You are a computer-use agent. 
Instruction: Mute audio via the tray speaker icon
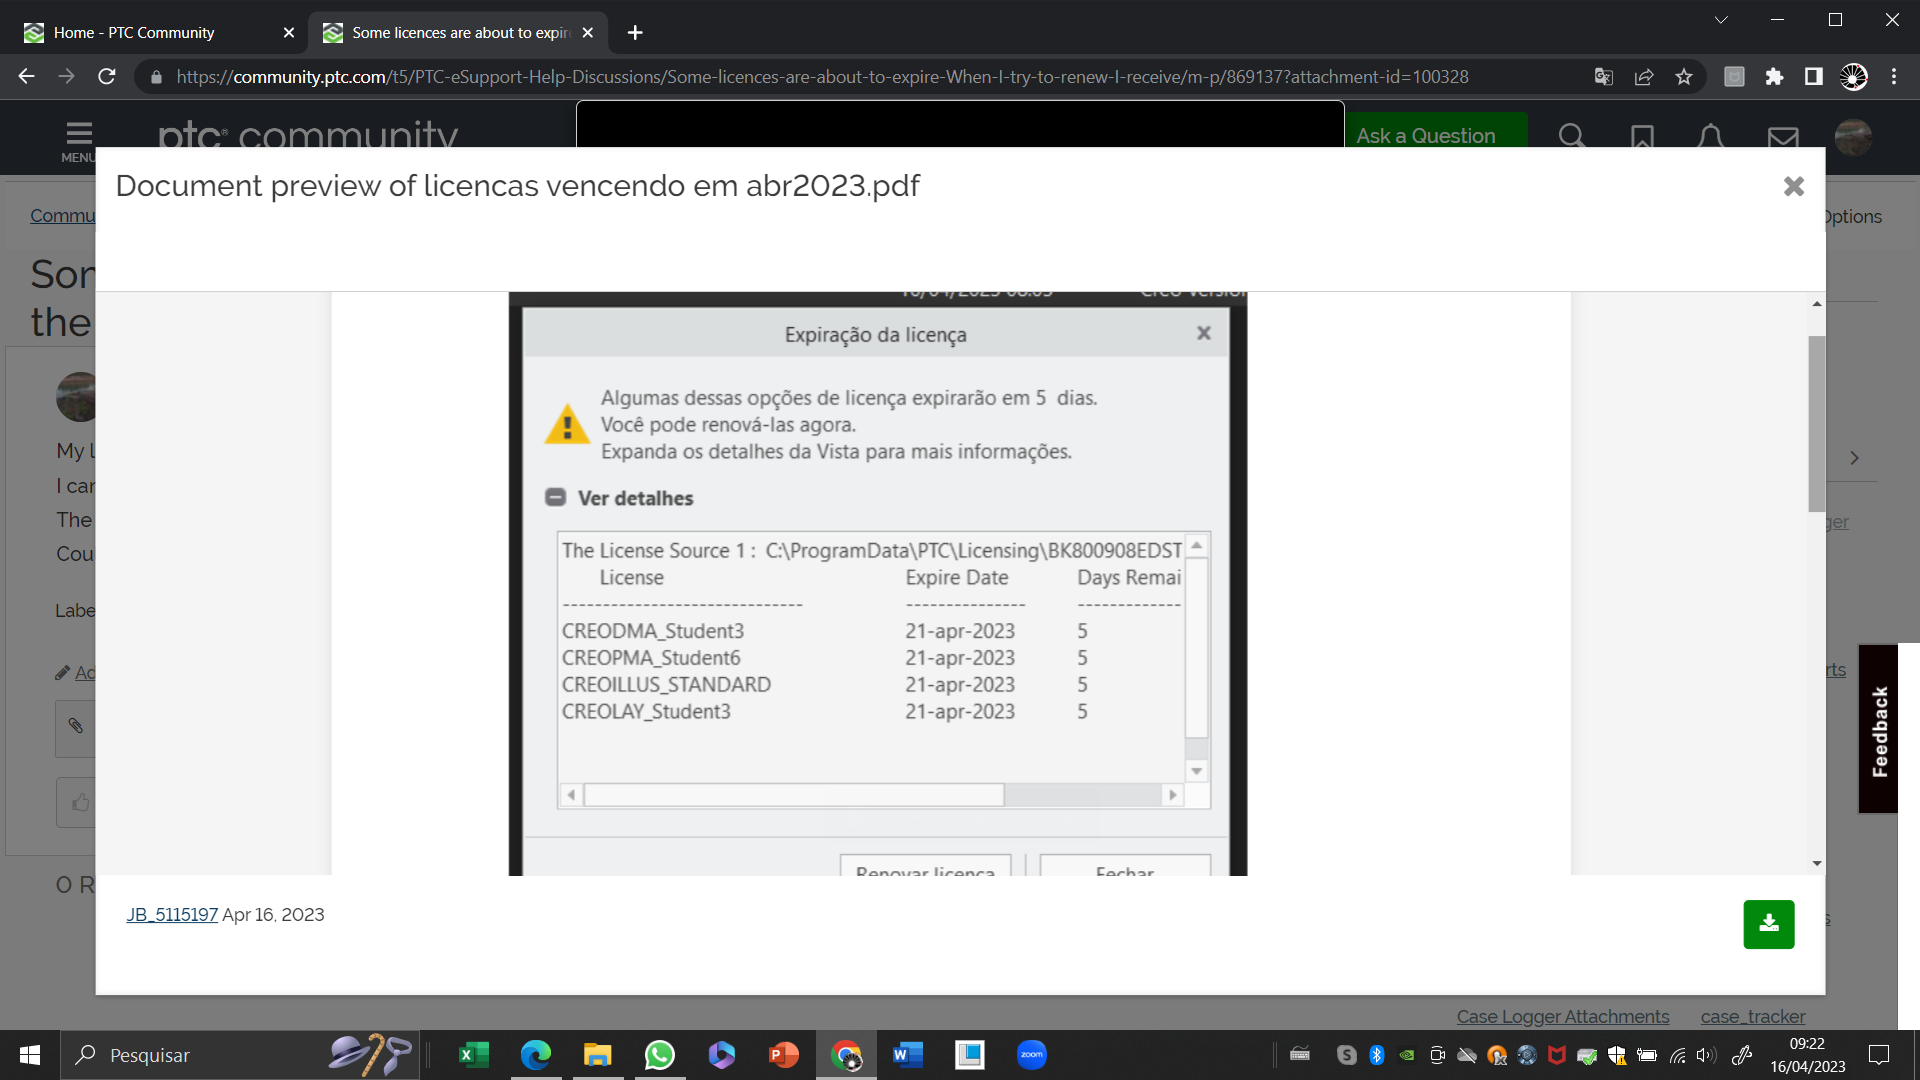pos(1705,1054)
